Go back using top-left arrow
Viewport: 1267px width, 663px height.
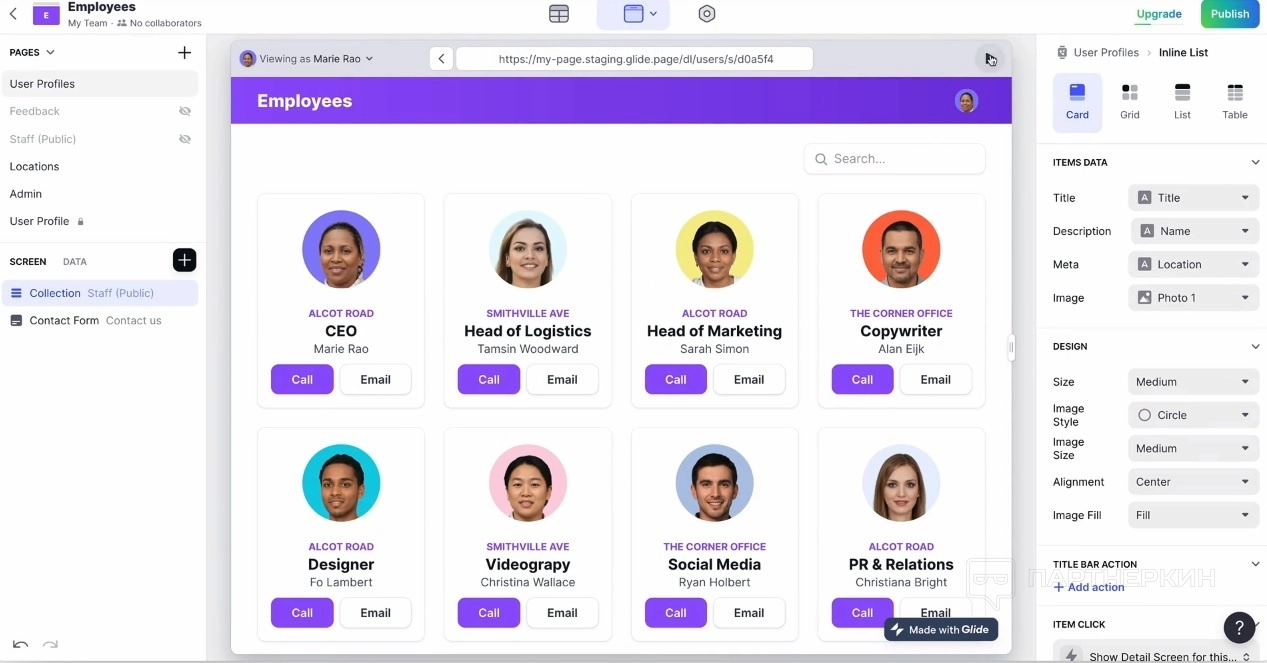[x=13, y=14]
